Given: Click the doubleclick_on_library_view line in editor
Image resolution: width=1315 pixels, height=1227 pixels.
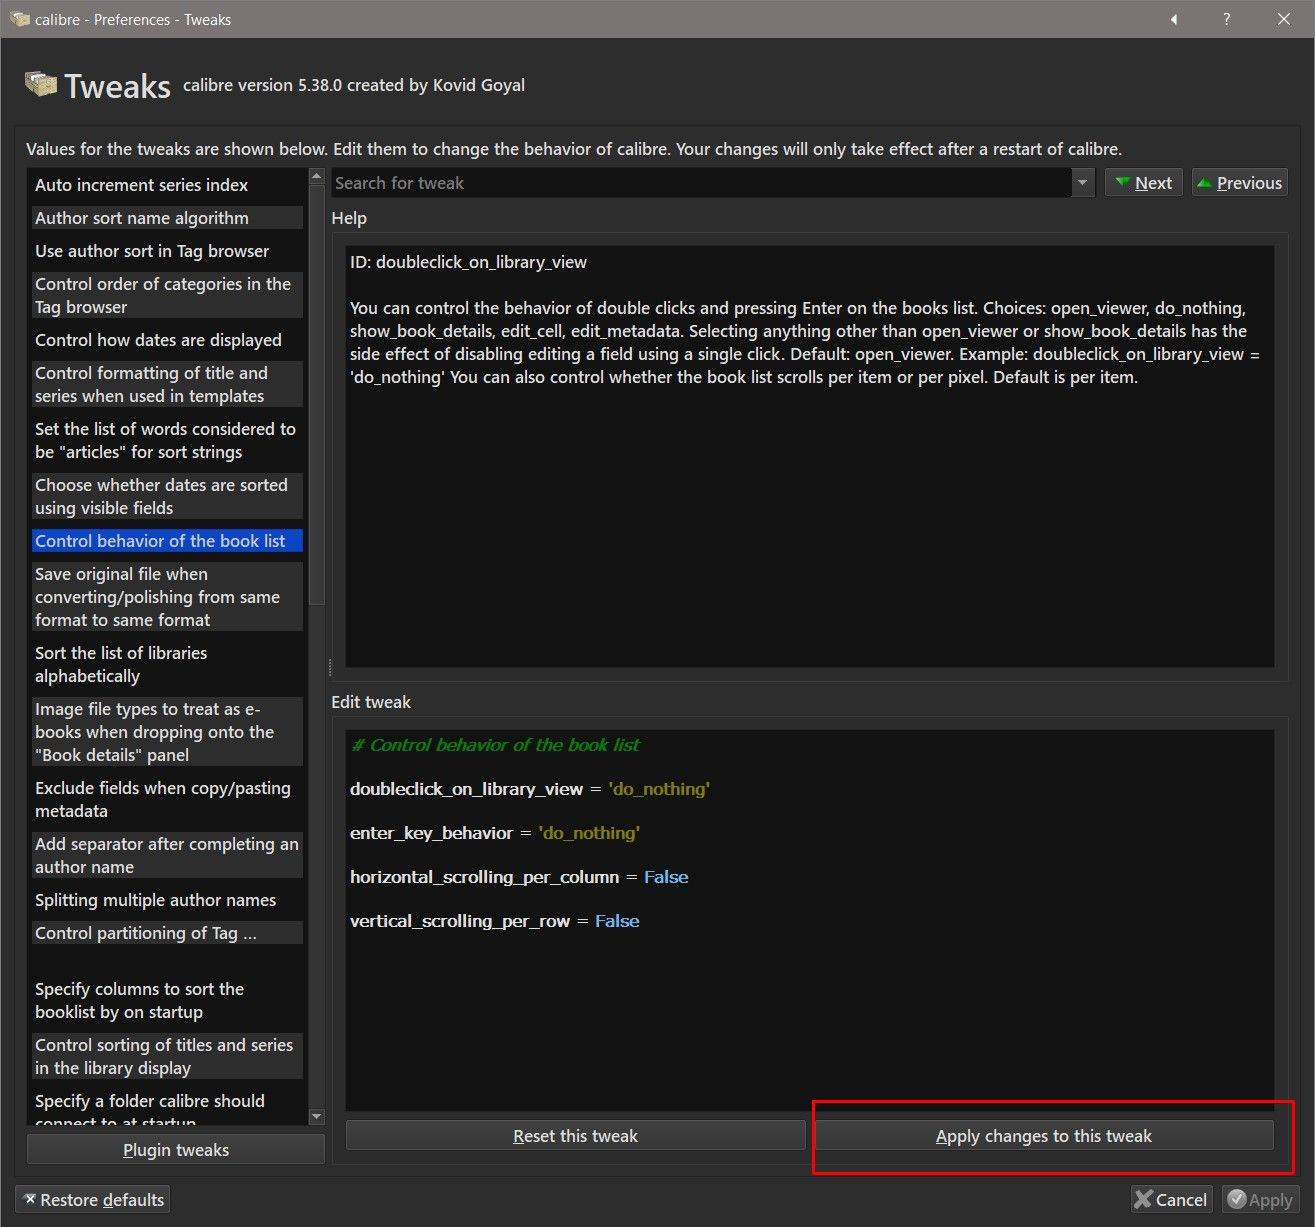Looking at the screenshot, I should pos(530,789).
